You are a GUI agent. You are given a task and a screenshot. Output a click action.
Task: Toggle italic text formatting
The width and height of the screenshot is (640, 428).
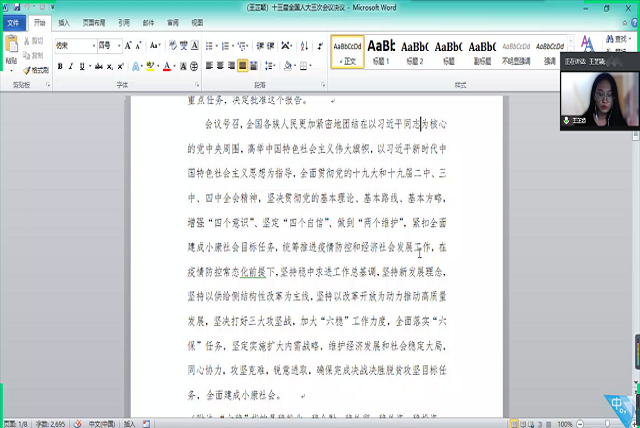(x=72, y=66)
